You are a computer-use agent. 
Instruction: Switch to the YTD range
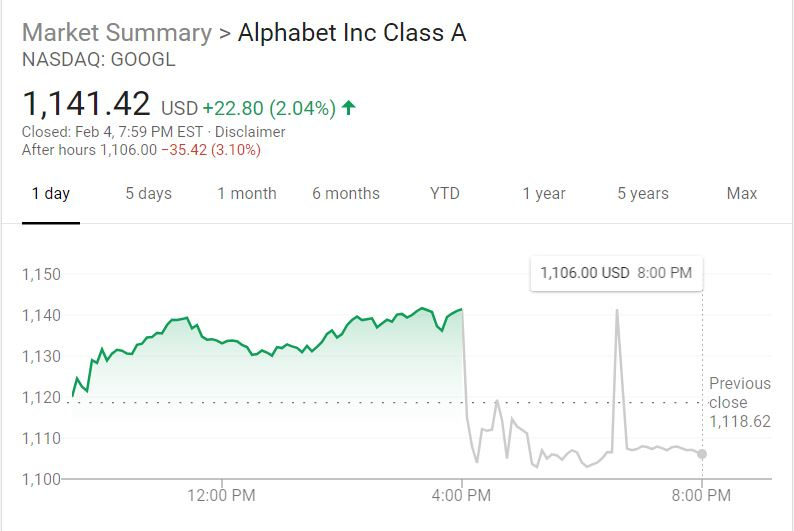pos(445,194)
